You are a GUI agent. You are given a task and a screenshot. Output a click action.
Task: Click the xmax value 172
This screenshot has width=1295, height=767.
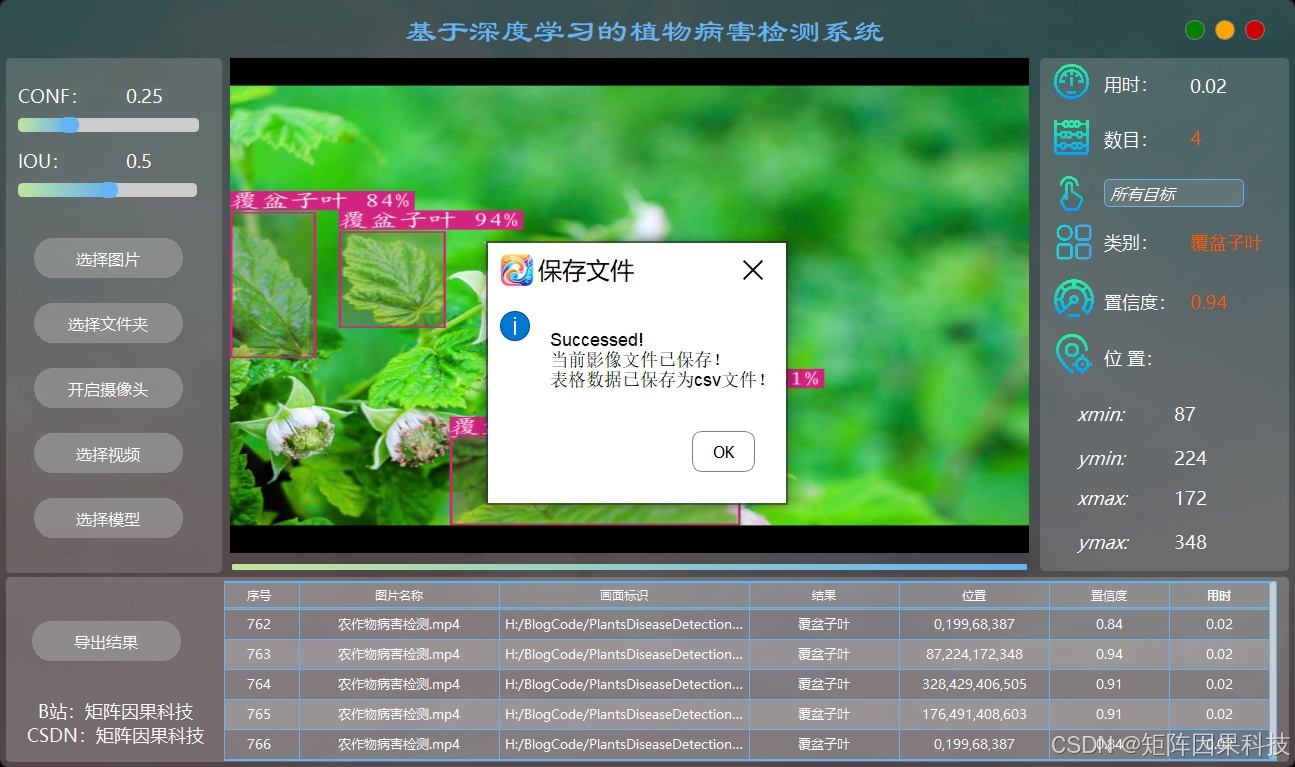(x=1190, y=498)
